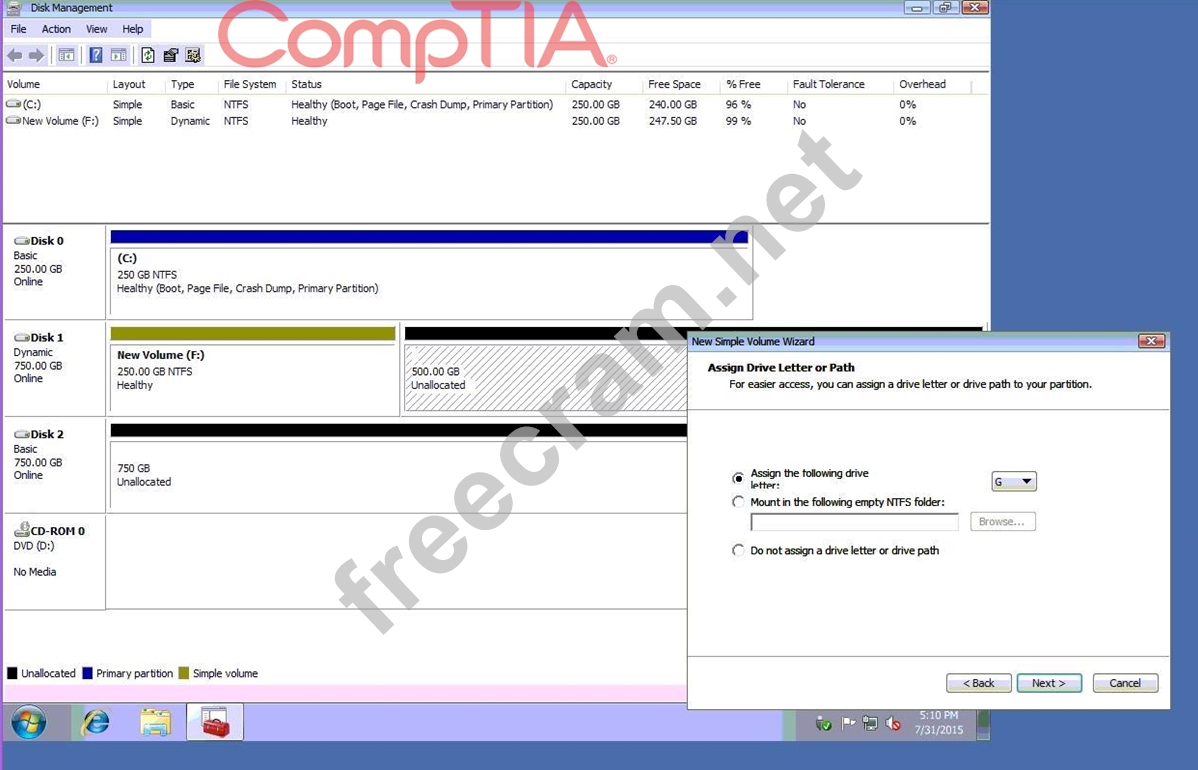
Task: Cancel the New Simple Volume Wizard
Action: (x=1125, y=683)
